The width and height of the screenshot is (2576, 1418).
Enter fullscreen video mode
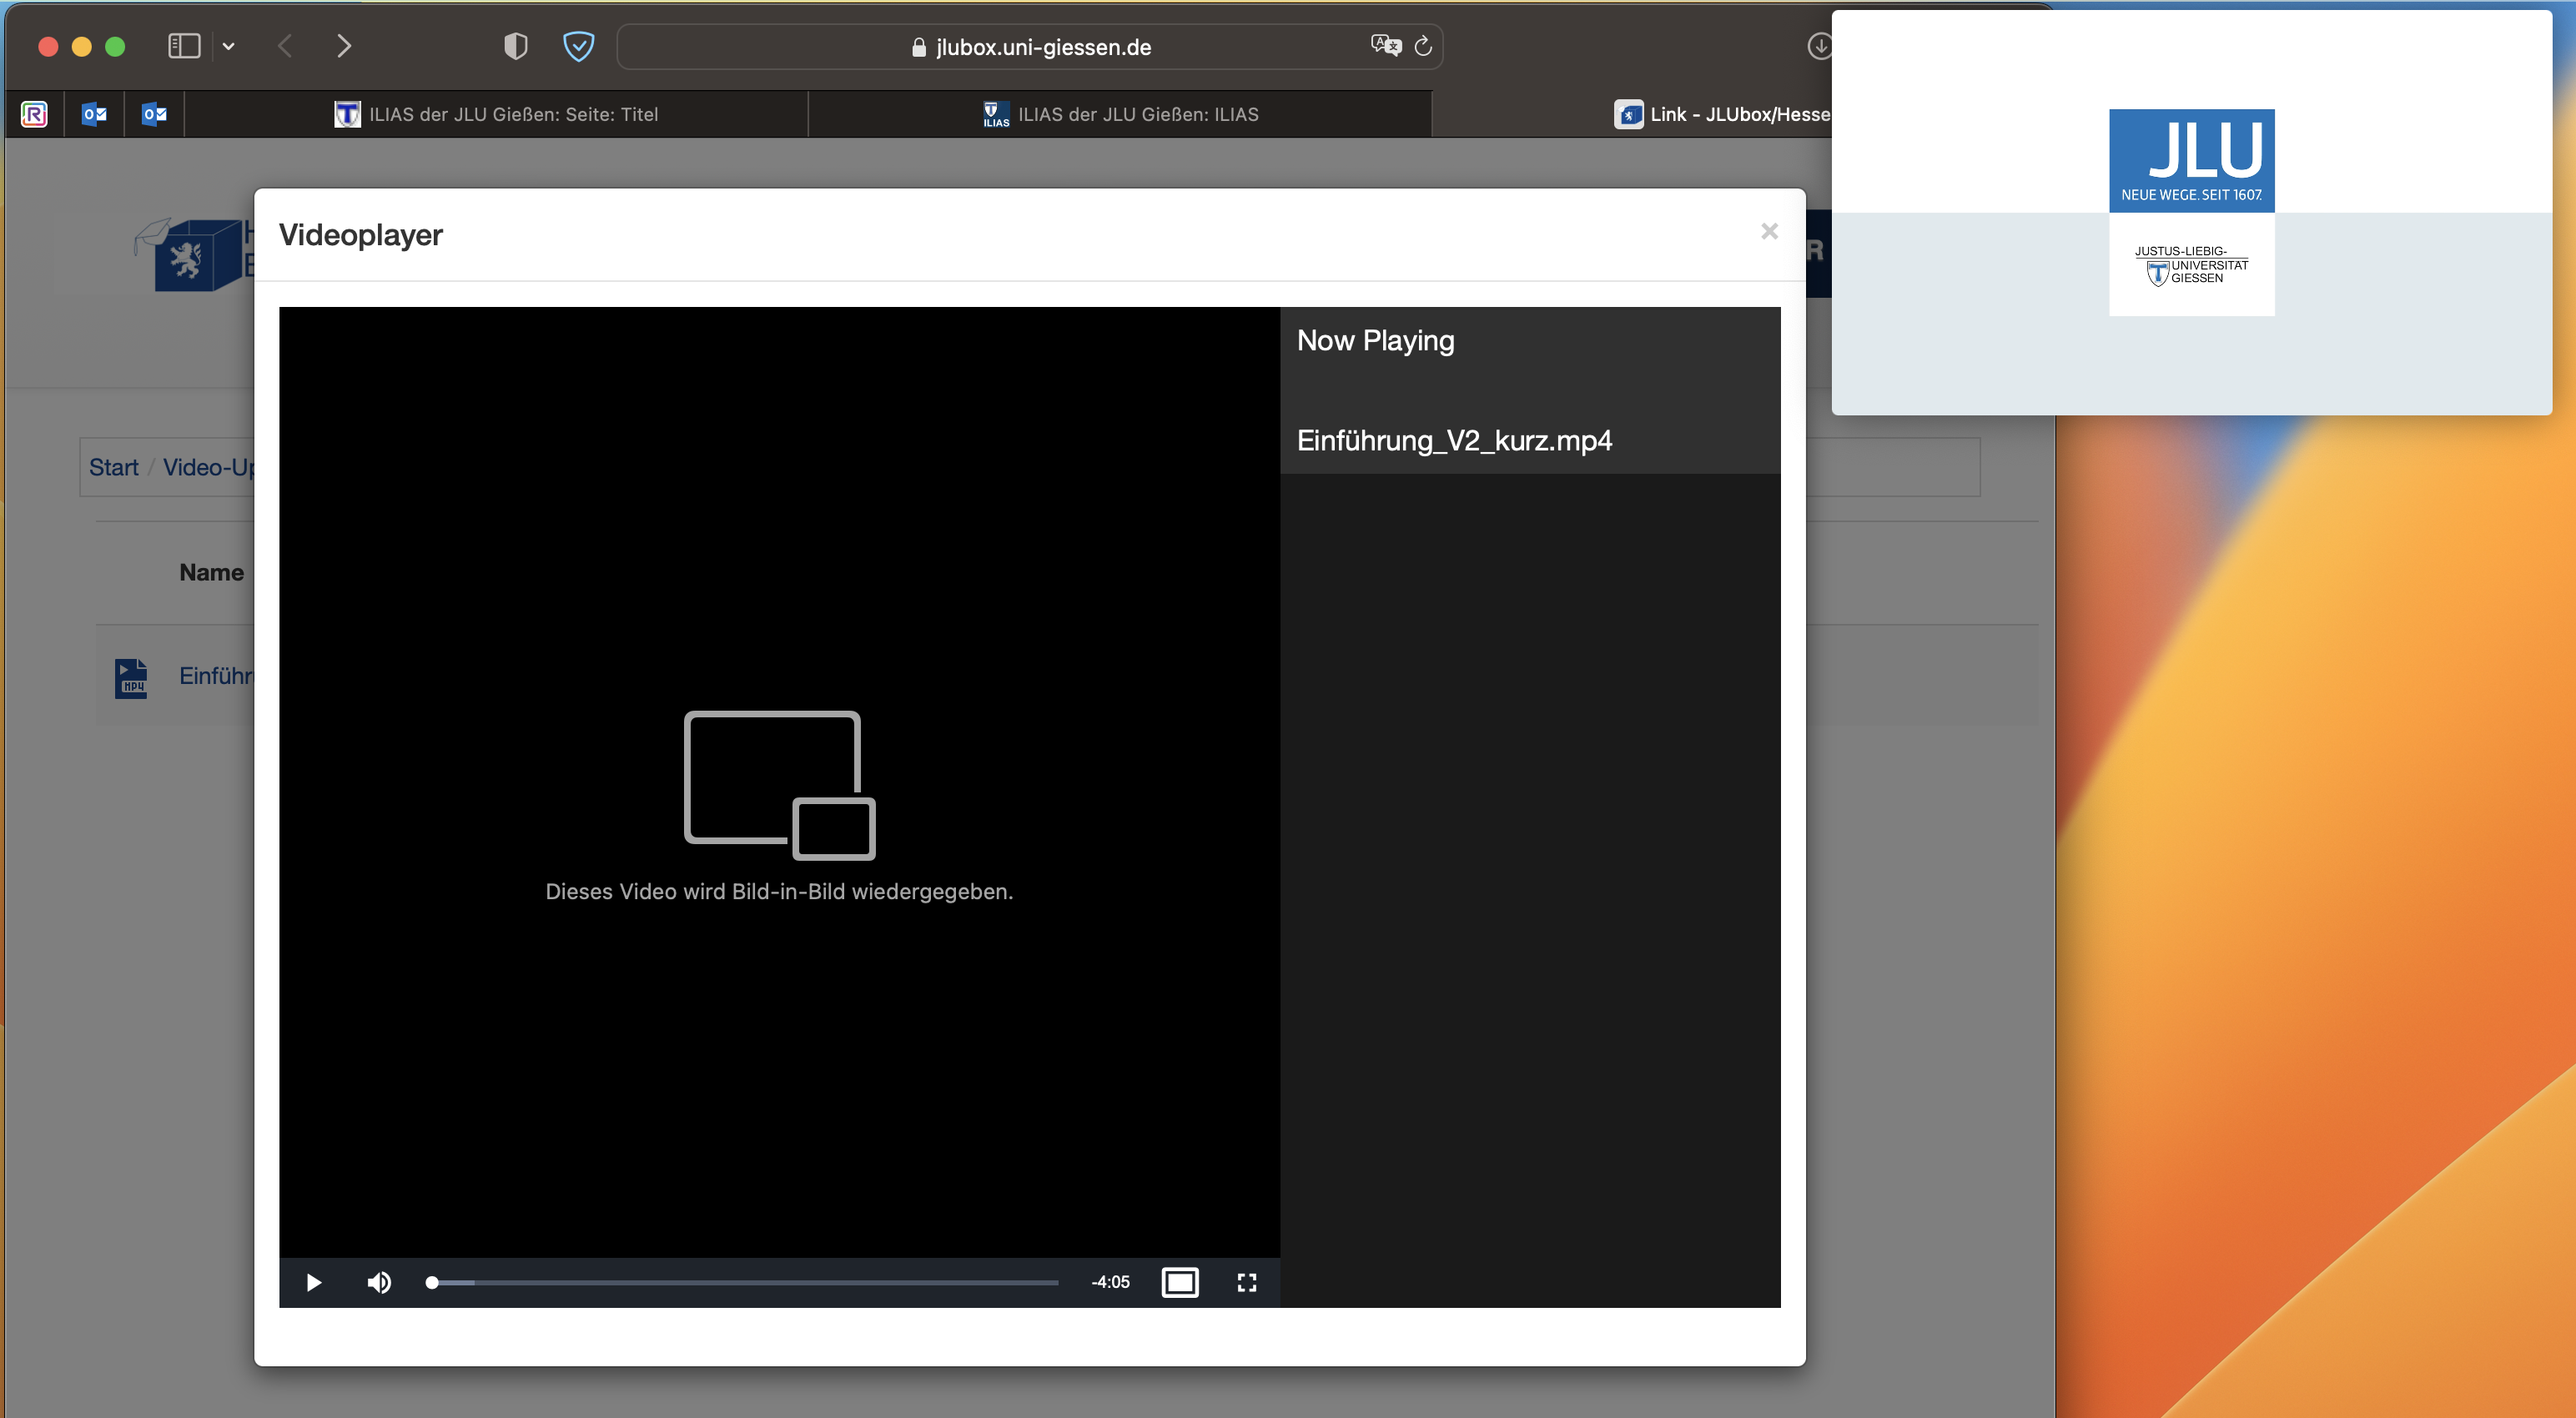point(1246,1282)
